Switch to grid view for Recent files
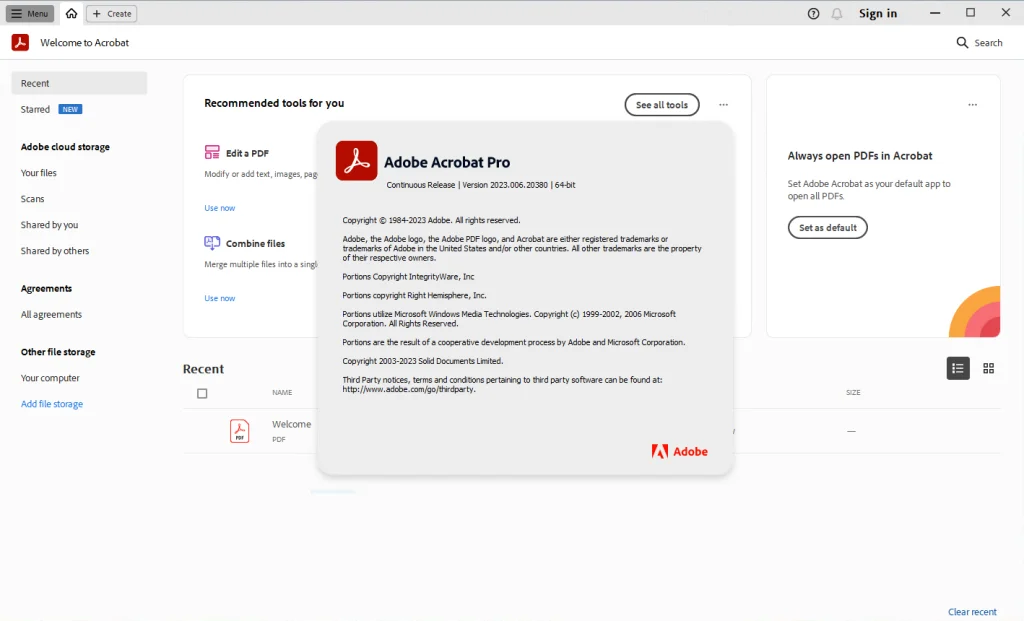Screen dimensions: 1024x621 point(989,368)
